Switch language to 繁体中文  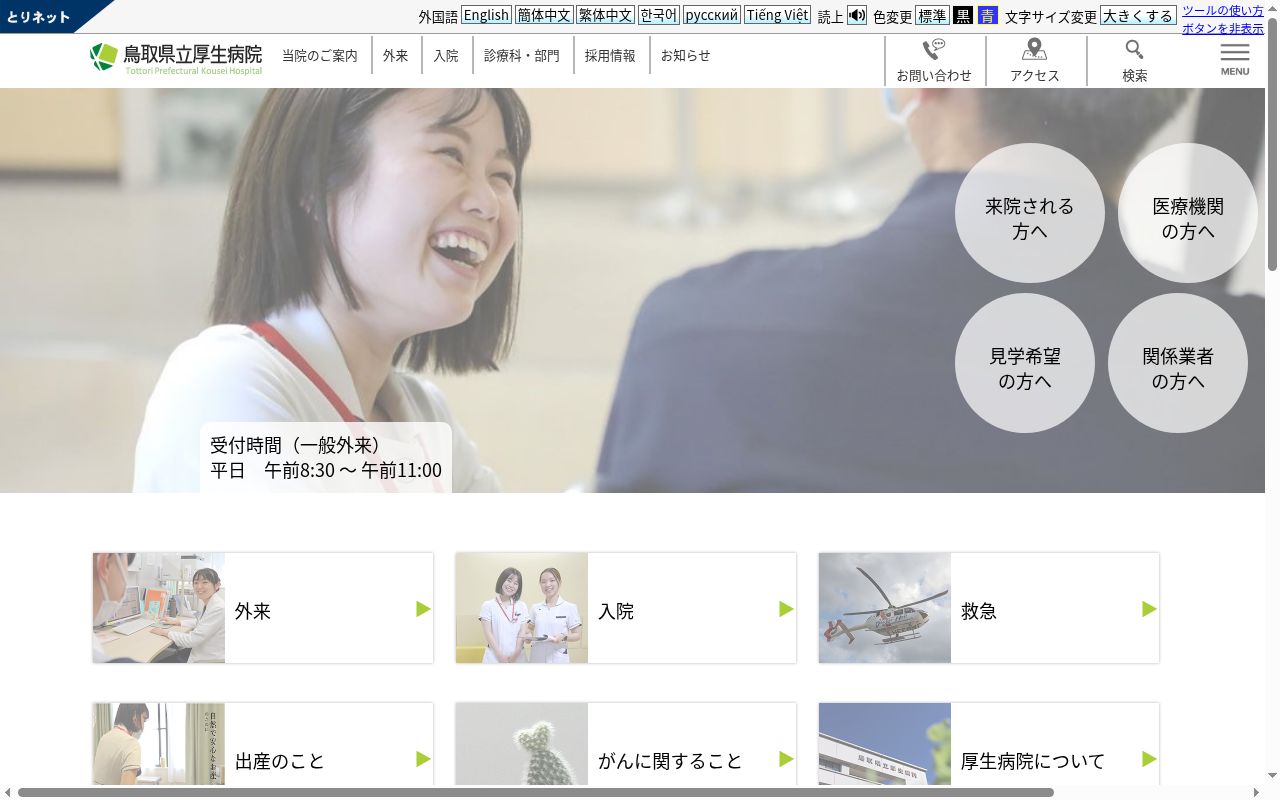coord(605,15)
